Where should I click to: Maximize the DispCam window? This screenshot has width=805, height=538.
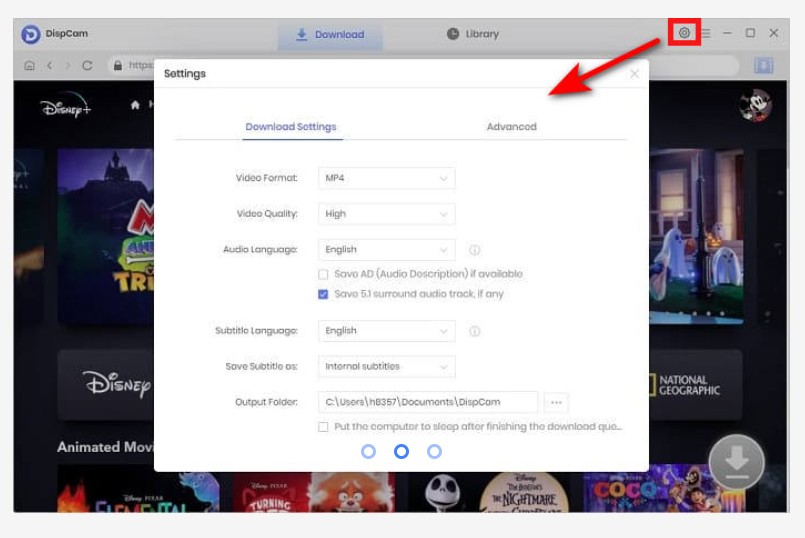[750, 33]
